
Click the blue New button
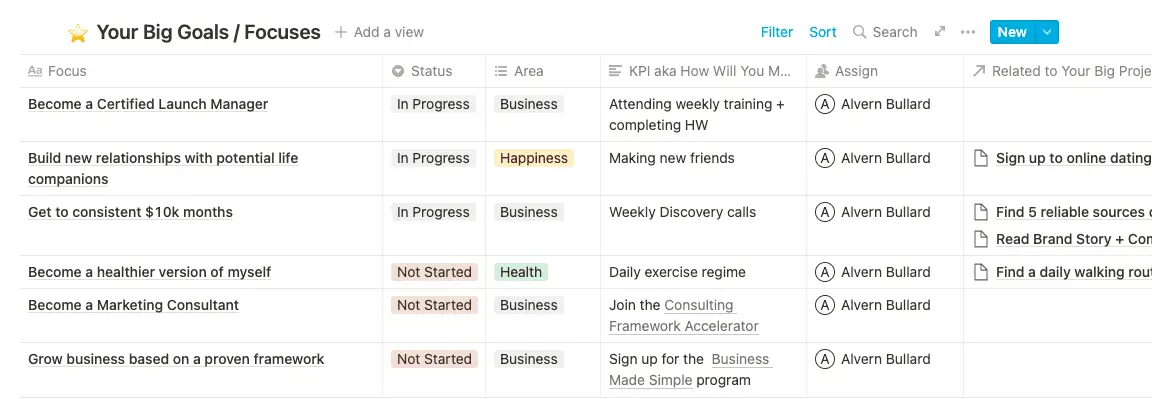click(1012, 32)
